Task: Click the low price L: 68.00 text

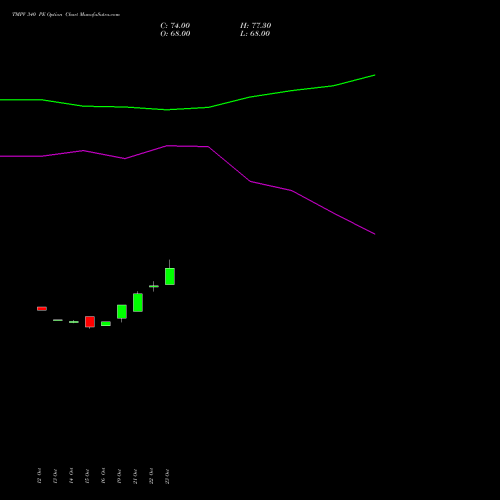Action: [255, 34]
